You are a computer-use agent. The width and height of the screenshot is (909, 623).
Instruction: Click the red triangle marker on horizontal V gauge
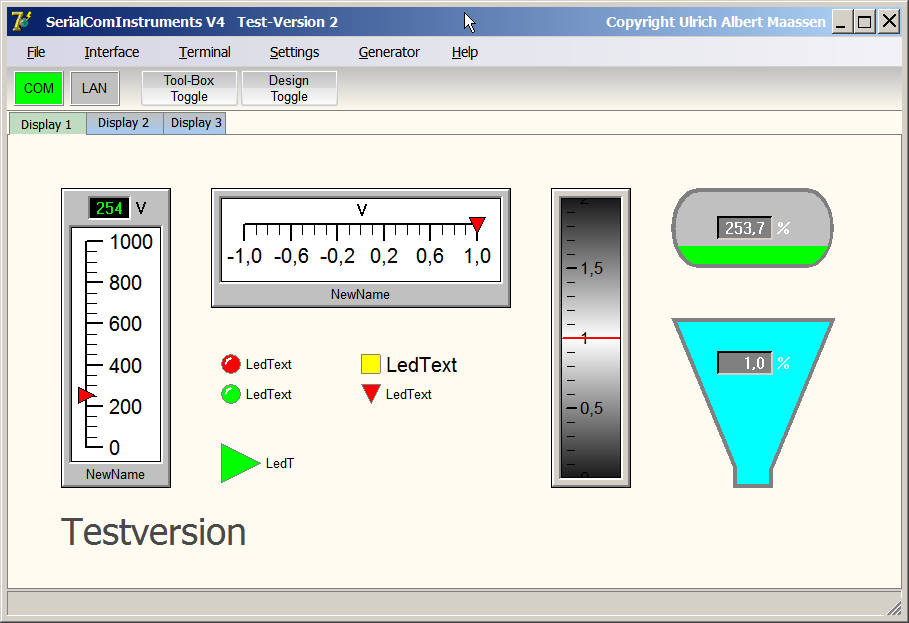[x=477, y=225]
